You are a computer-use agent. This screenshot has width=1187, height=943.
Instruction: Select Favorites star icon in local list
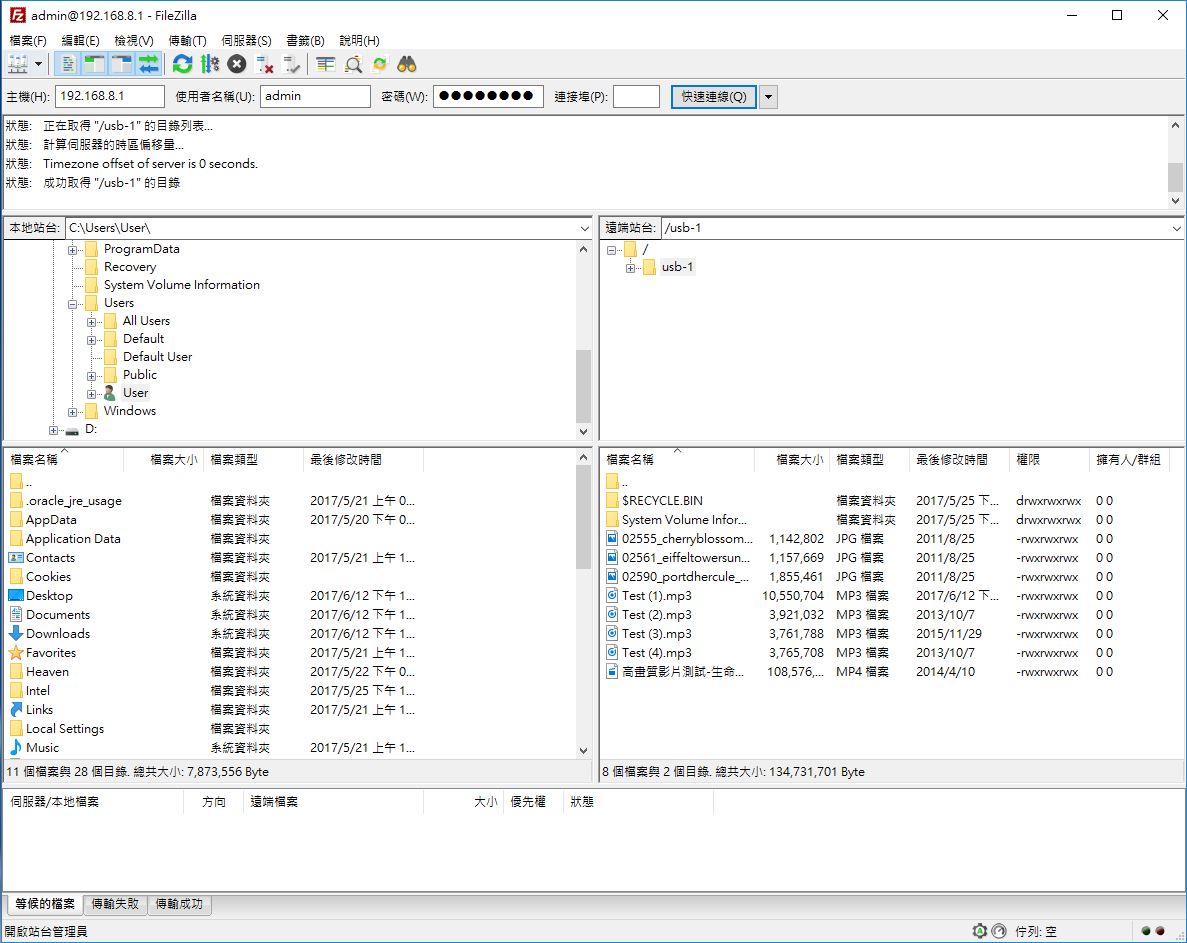[x=16, y=652]
